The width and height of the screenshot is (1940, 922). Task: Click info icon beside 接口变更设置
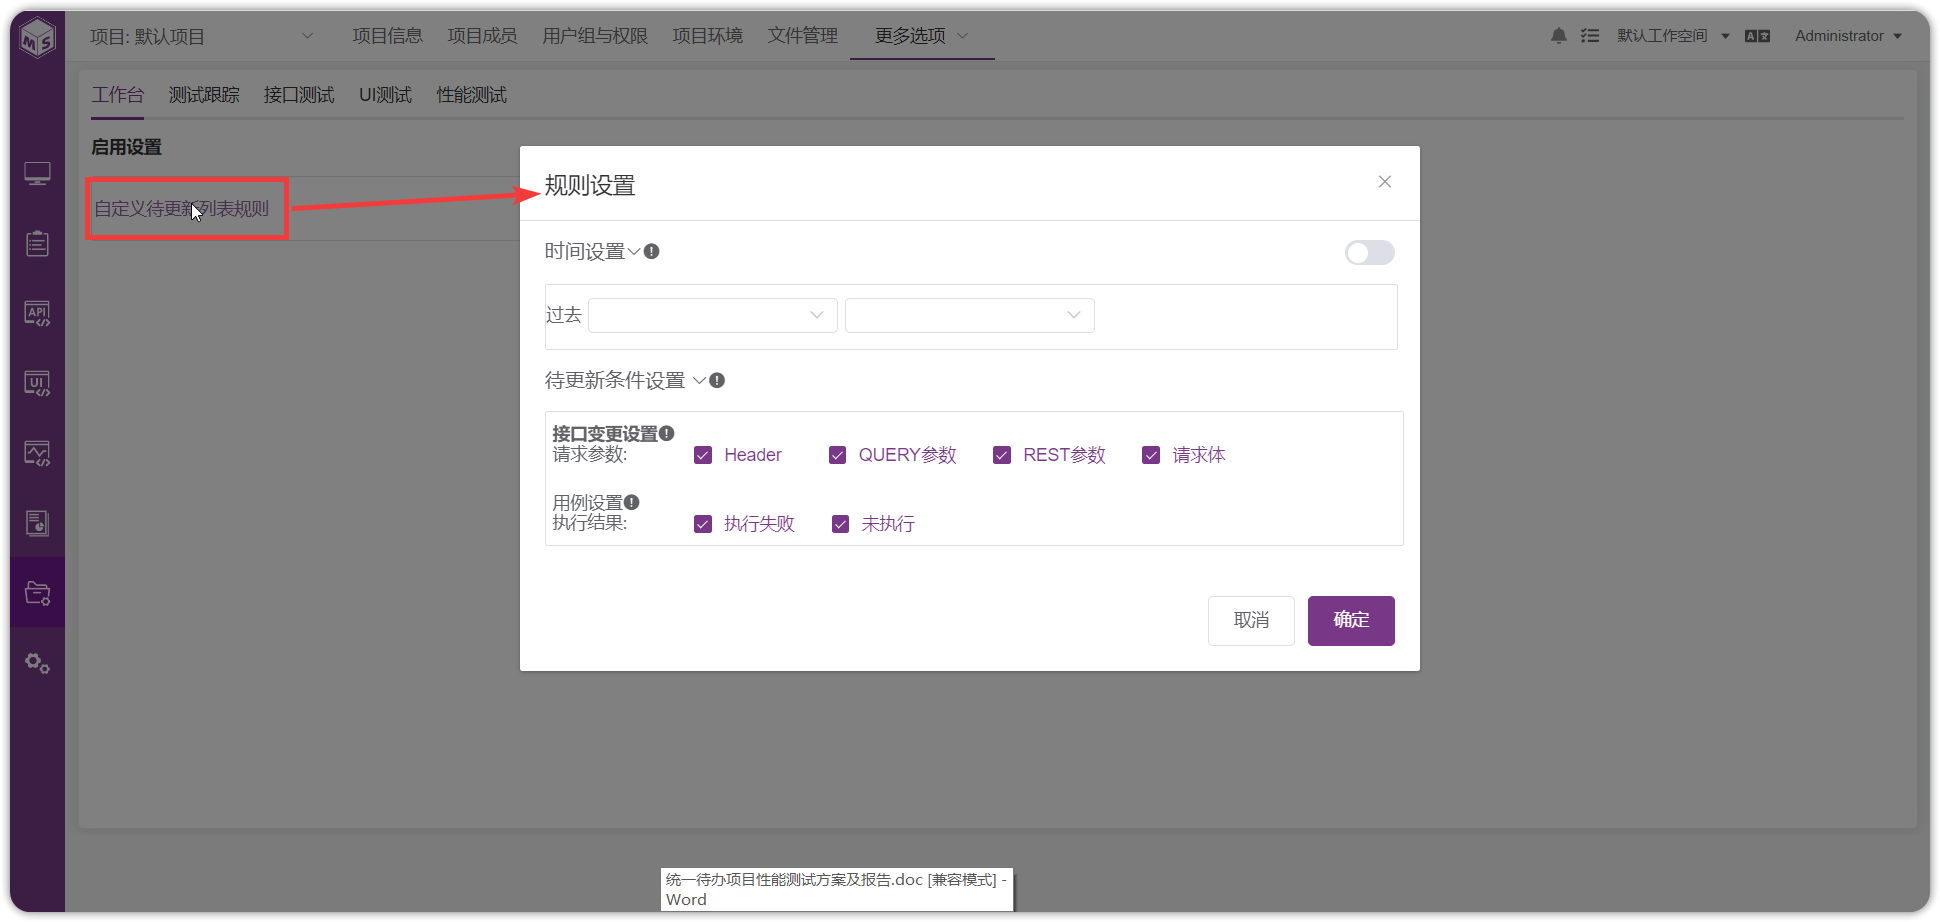(667, 433)
